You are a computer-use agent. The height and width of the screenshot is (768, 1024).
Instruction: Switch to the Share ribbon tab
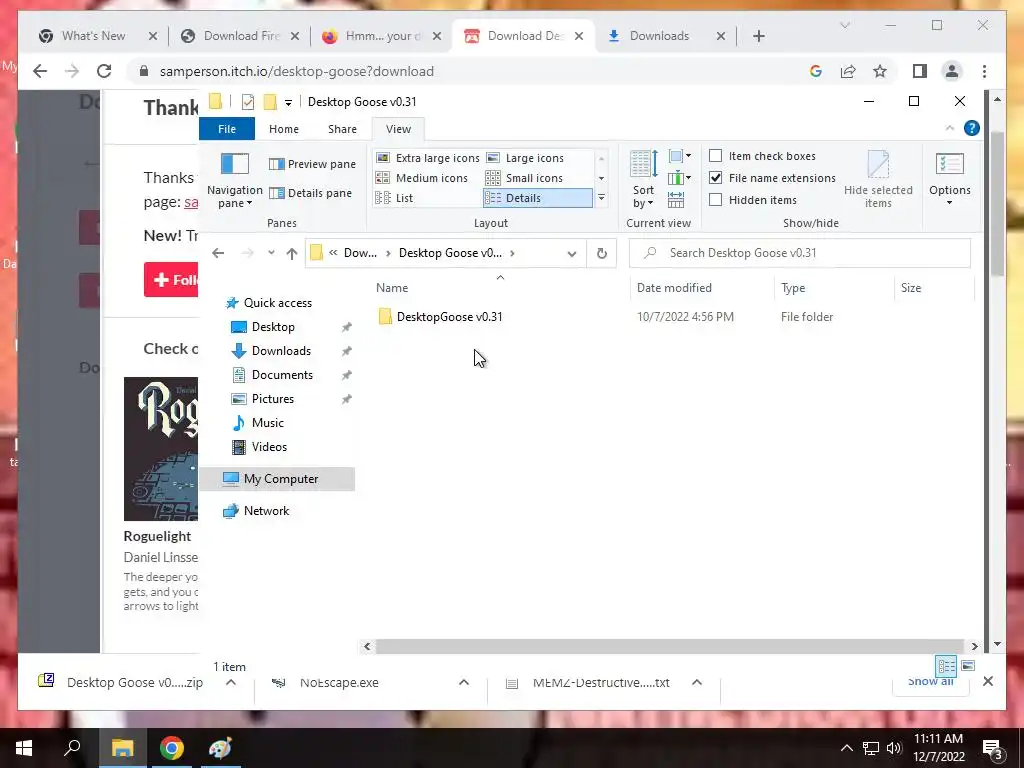tap(342, 129)
